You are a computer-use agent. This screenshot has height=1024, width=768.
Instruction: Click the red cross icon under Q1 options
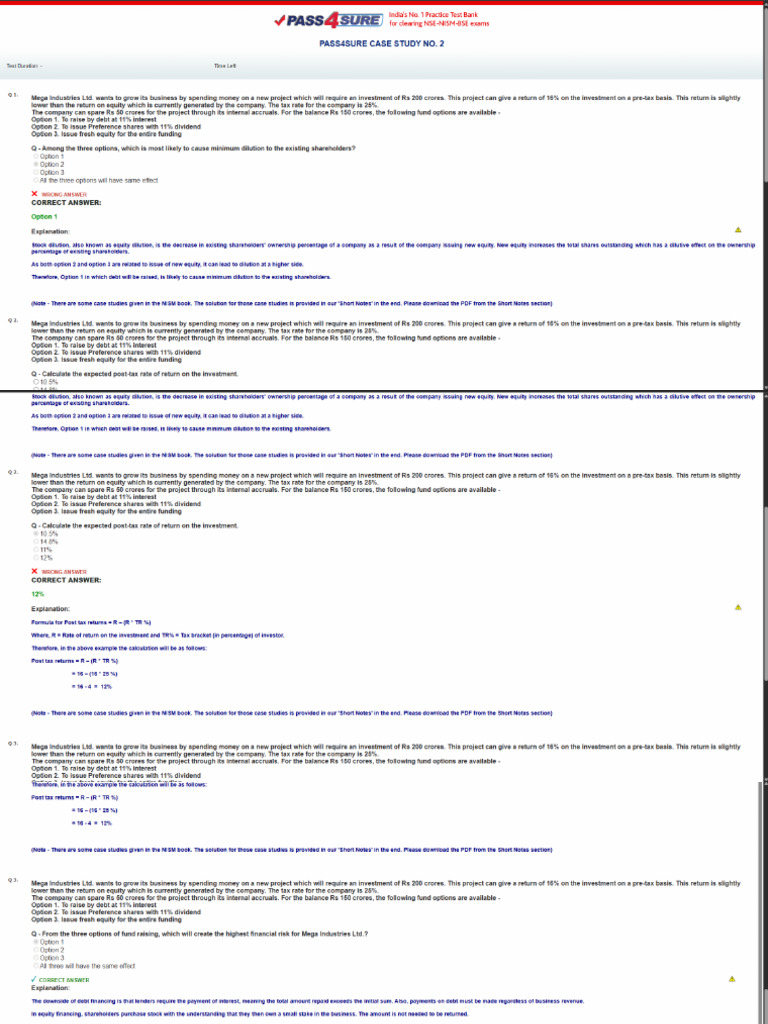(x=35, y=194)
